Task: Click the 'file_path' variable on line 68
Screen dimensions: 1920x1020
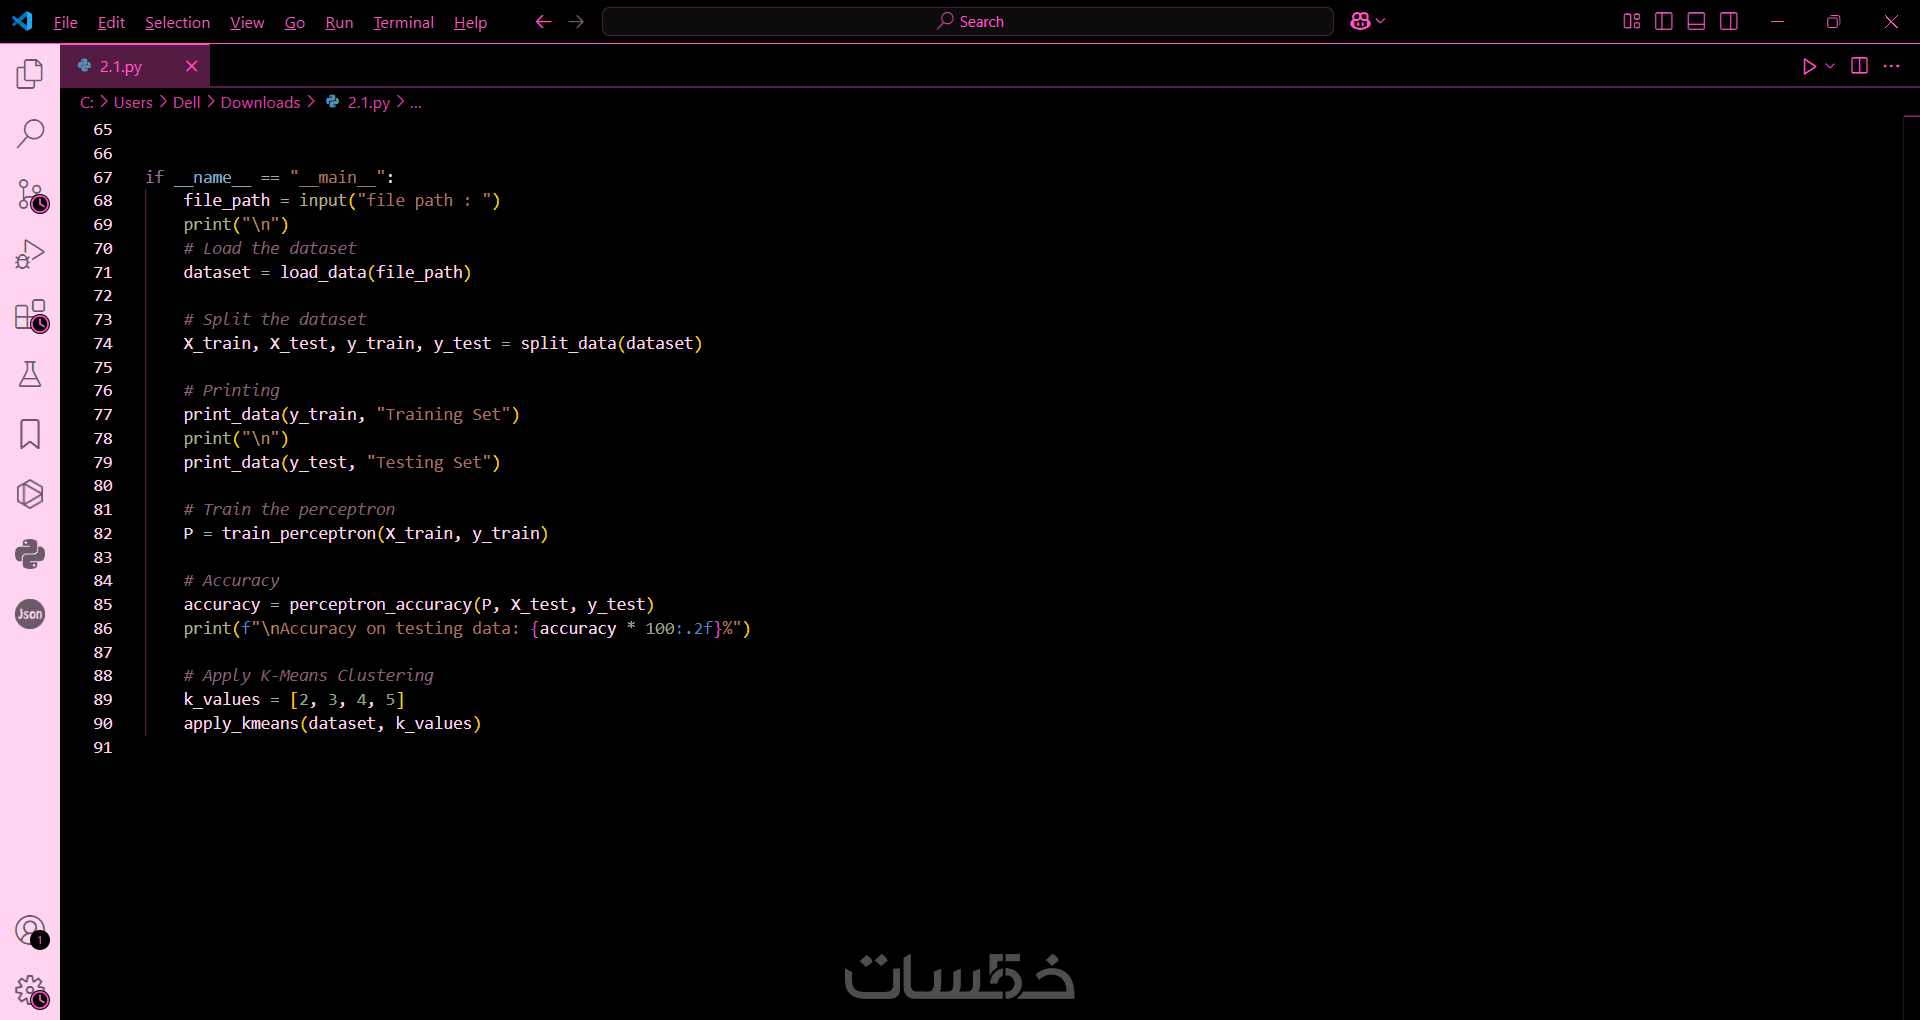Action: click(x=227, y=200)
